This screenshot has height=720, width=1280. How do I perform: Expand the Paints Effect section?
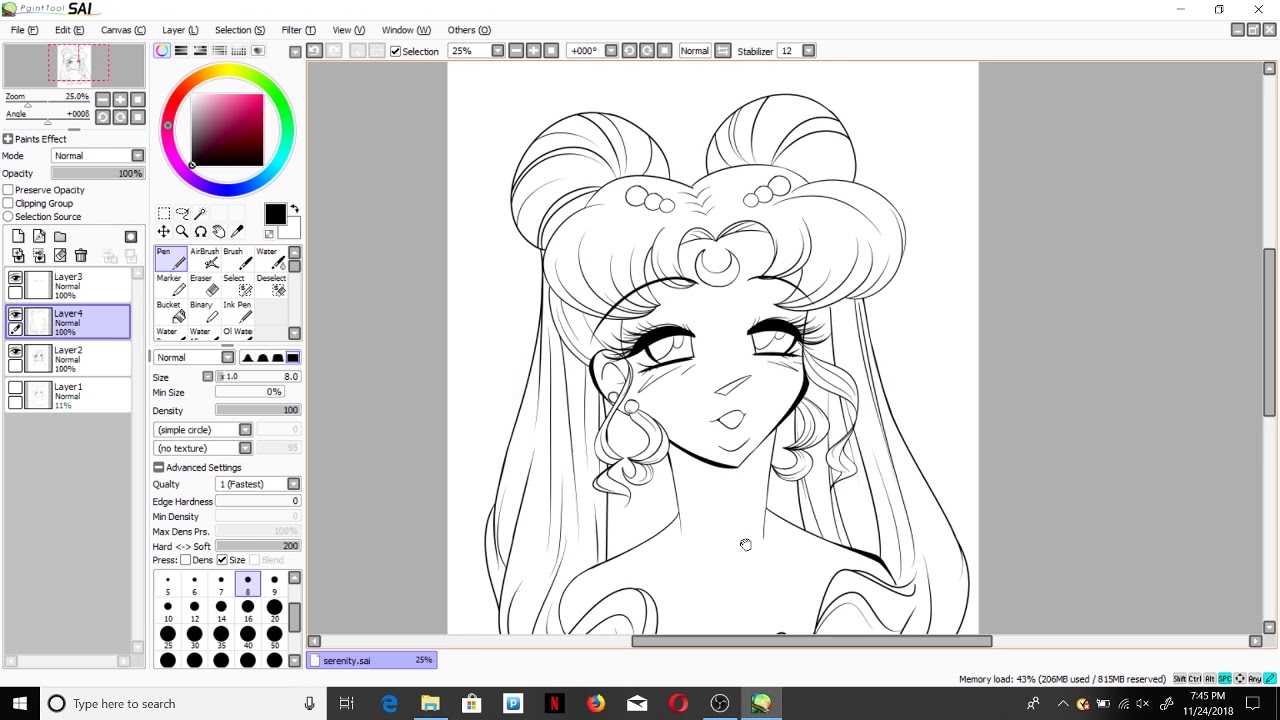tap(8, 139)
